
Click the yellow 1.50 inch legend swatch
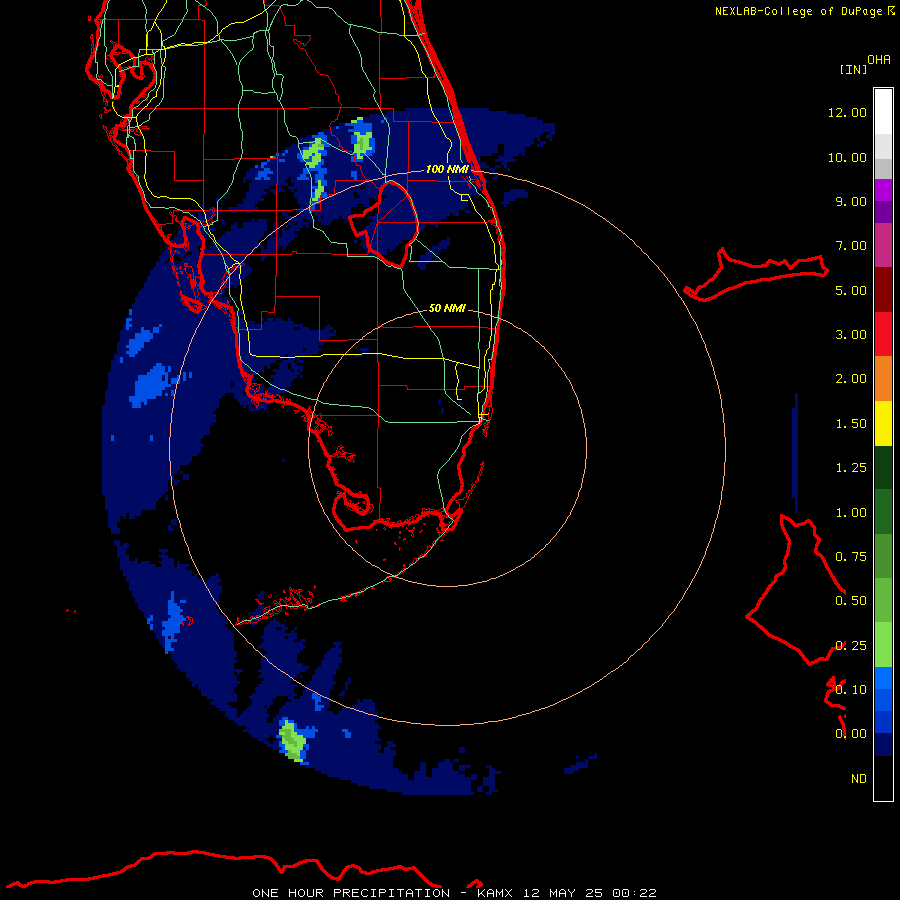(883, 423)
